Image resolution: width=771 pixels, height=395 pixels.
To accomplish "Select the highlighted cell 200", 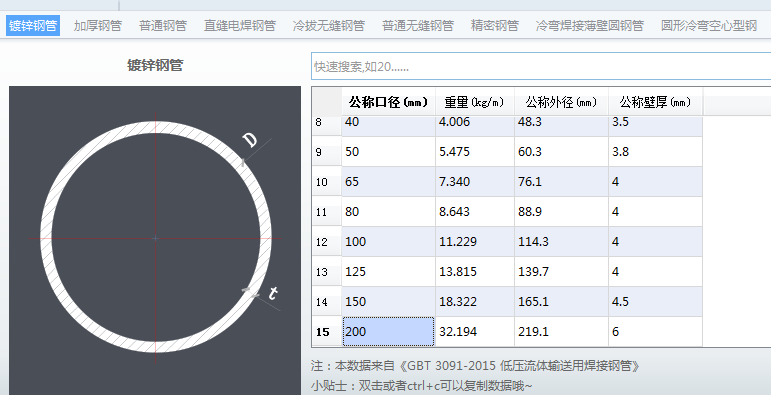I will (x=388, y=332).
